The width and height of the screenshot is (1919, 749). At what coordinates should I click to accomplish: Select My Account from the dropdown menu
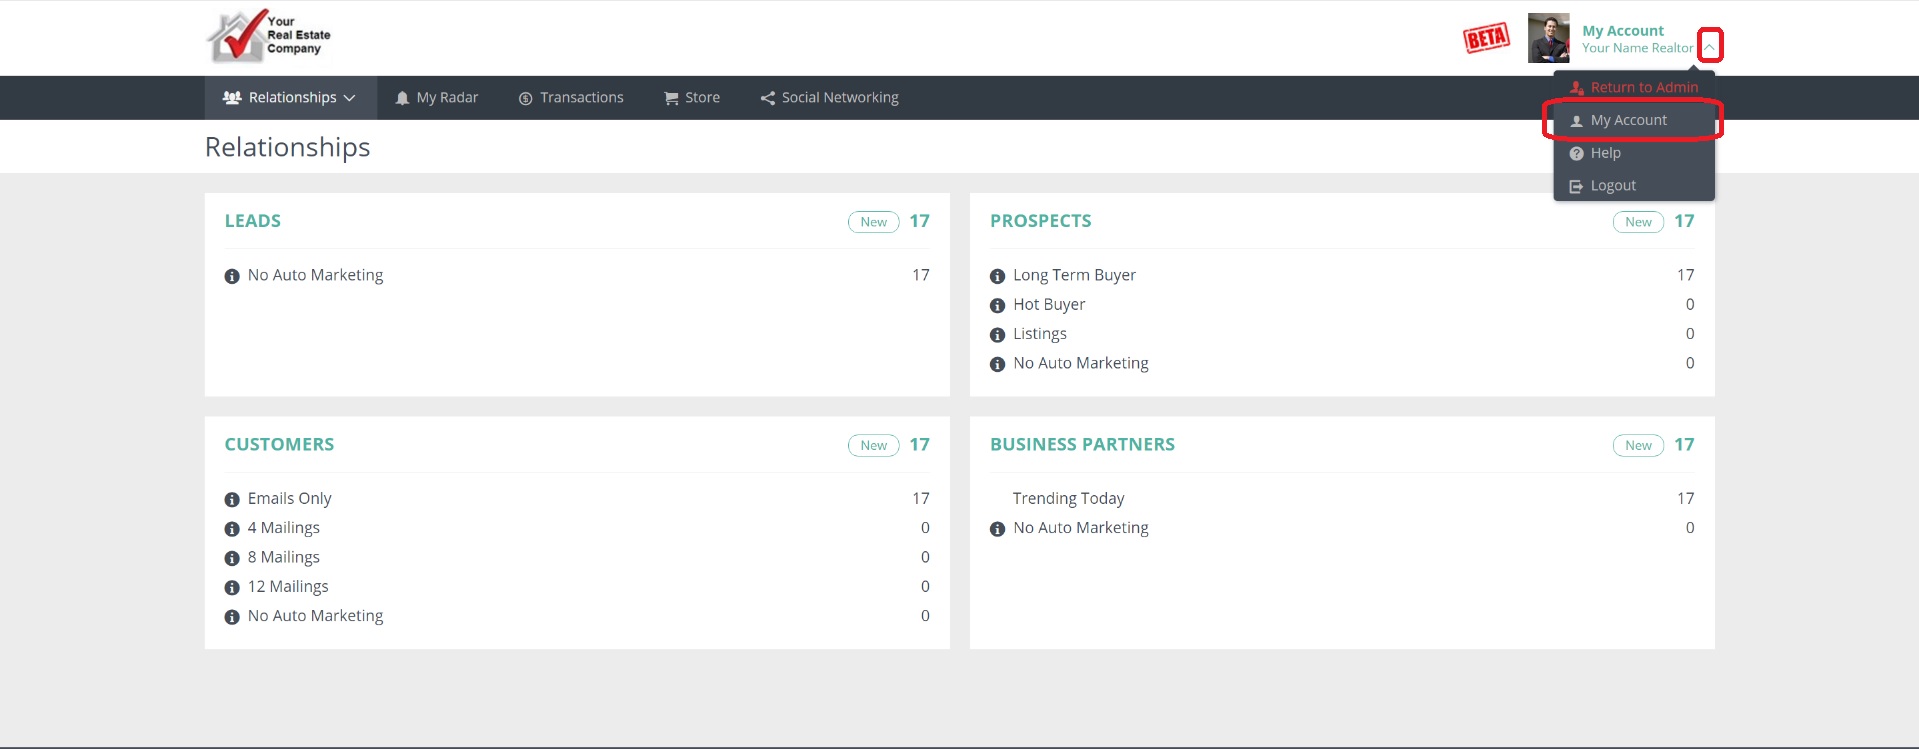[1628, 120]
